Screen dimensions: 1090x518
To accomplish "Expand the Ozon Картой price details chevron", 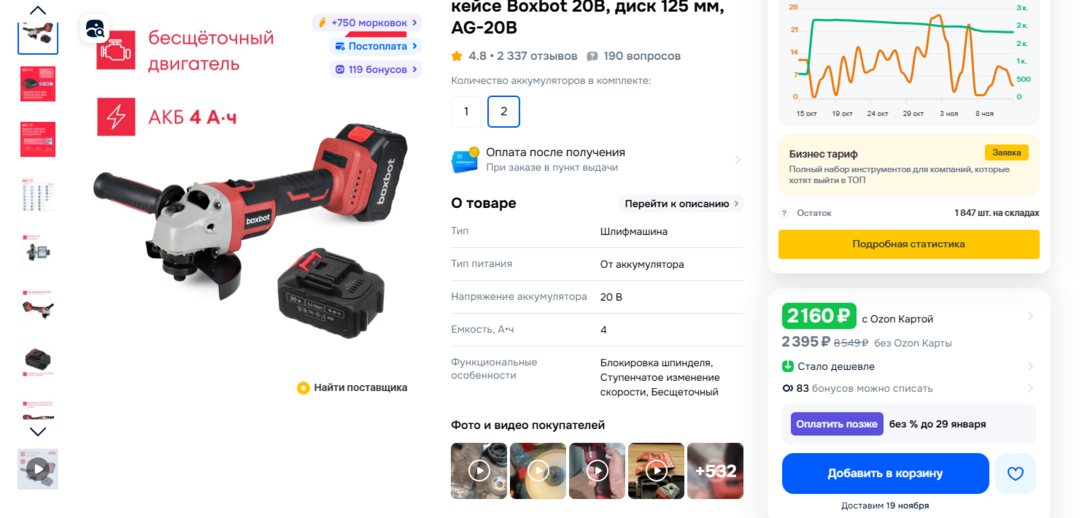I will point(1030,316).
